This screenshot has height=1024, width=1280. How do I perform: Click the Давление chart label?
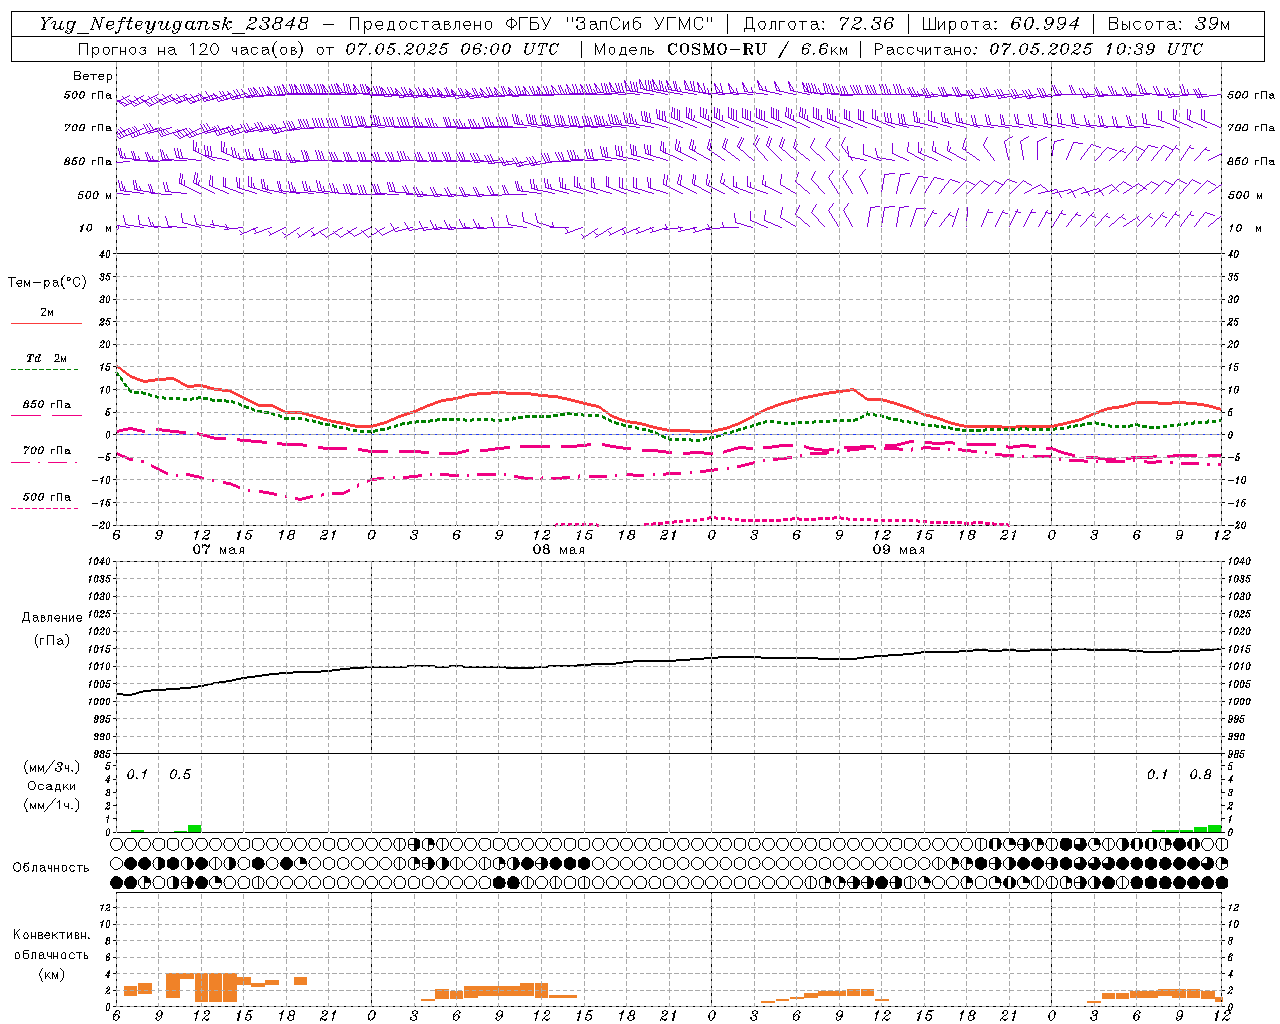tap(52, 618)
